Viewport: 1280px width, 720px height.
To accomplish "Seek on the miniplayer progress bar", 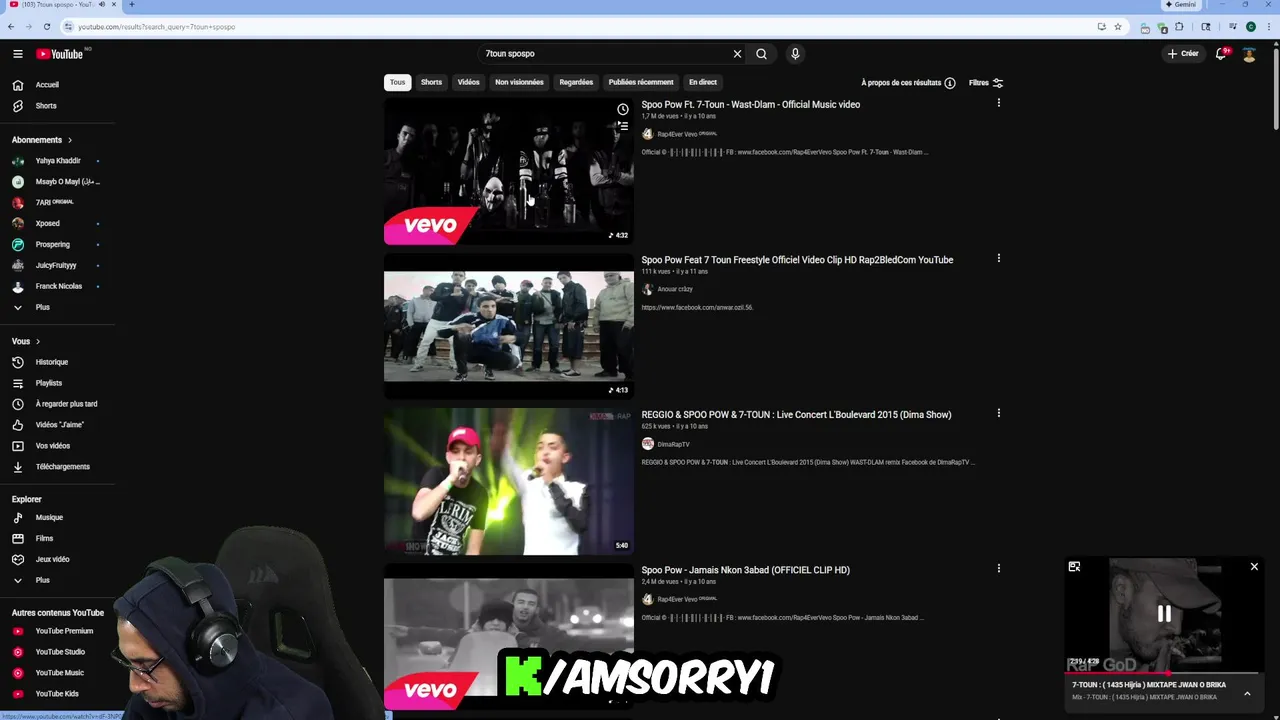I will (1164, 673).
